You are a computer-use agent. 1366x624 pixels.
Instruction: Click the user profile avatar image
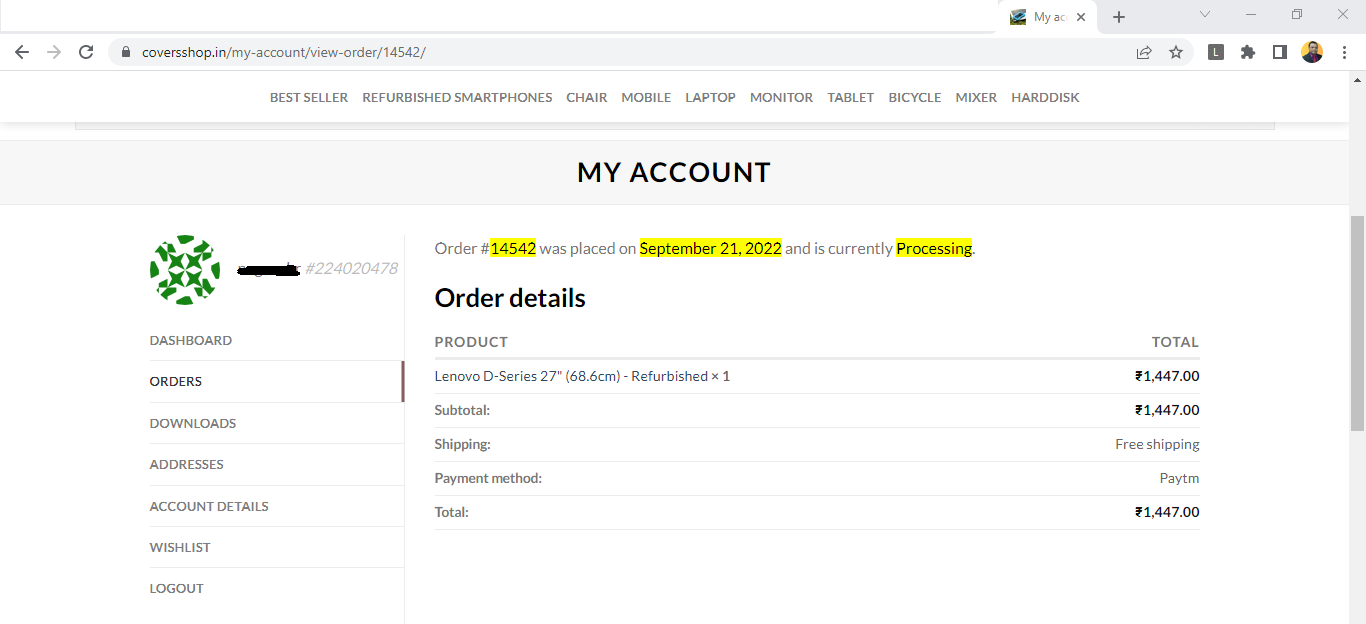click(x=185, y=270)
